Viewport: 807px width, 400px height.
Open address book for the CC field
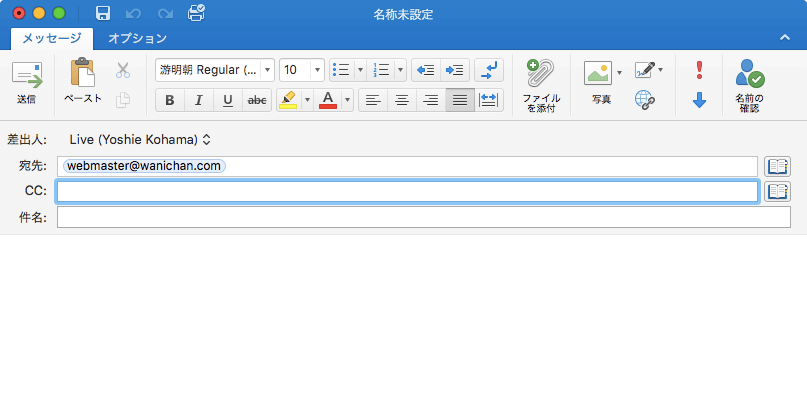point(777,192)
